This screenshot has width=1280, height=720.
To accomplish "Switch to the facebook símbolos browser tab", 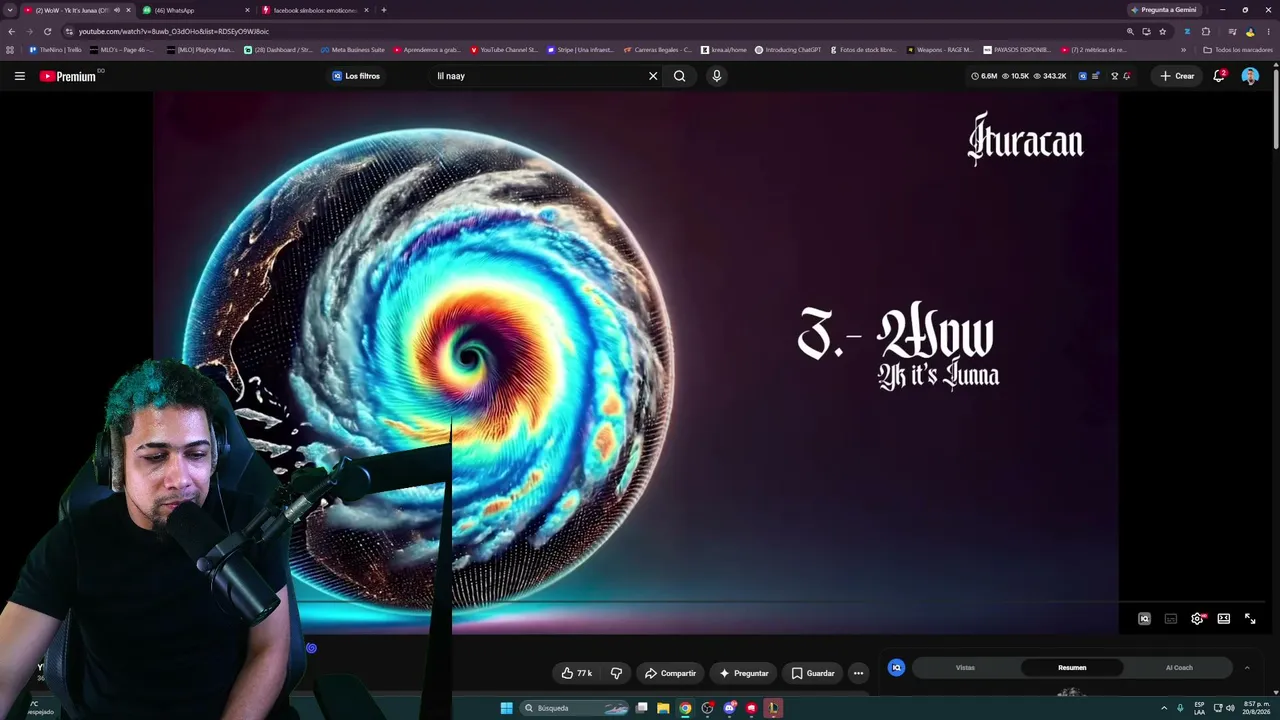I will (x=314, y=10).
